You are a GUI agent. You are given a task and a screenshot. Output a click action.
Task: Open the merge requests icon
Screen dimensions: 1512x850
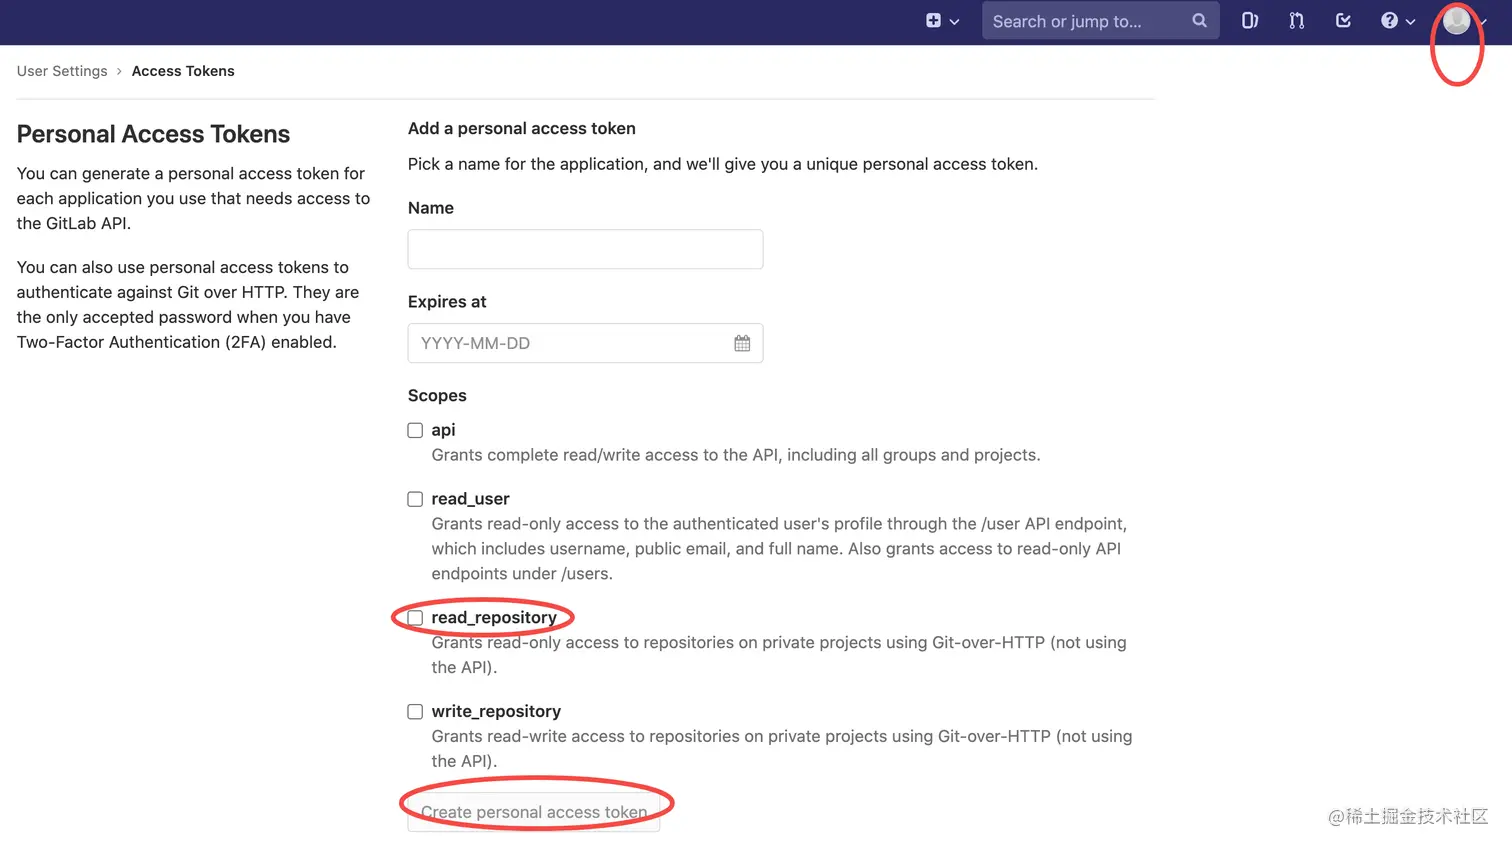tap(1297, 21)
